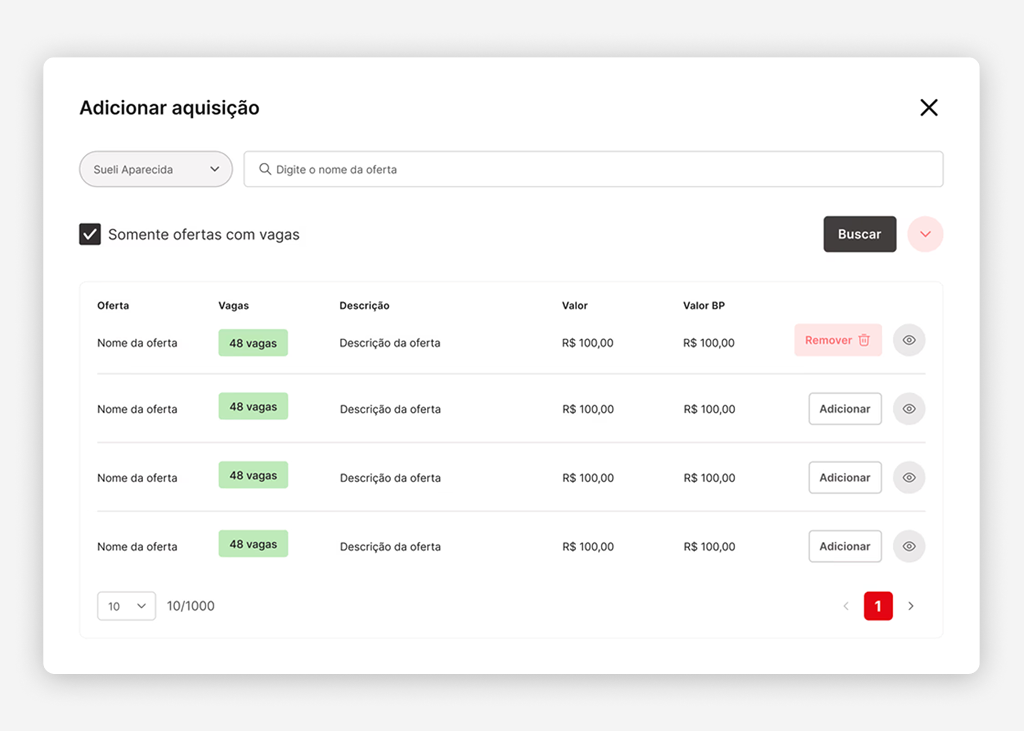Image resolution: width=1024 pixels, height=731 pixels.
Task: Click Adicionar on the fourth offer
Action: (845, 547)
